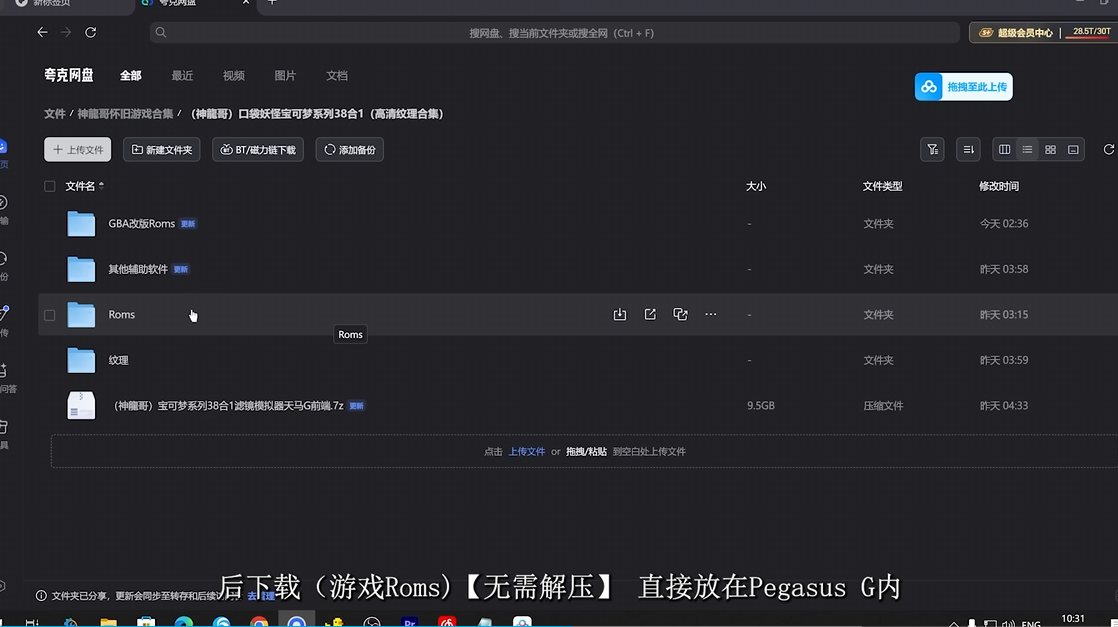
Task: Click the sort order icon in the toolbar
Action: 967,149
